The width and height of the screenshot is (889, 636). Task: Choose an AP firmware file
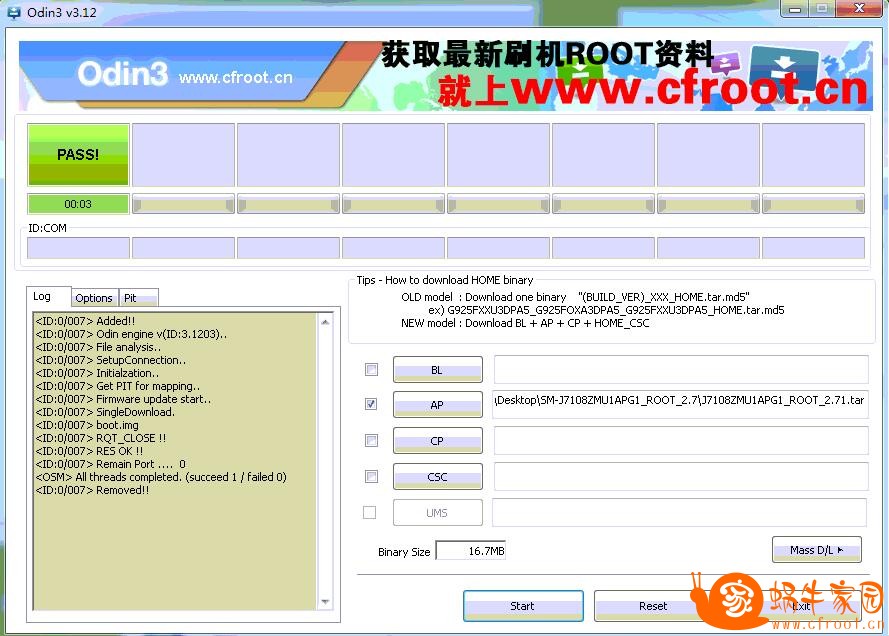pyautogui.click(x=438, y=405)
